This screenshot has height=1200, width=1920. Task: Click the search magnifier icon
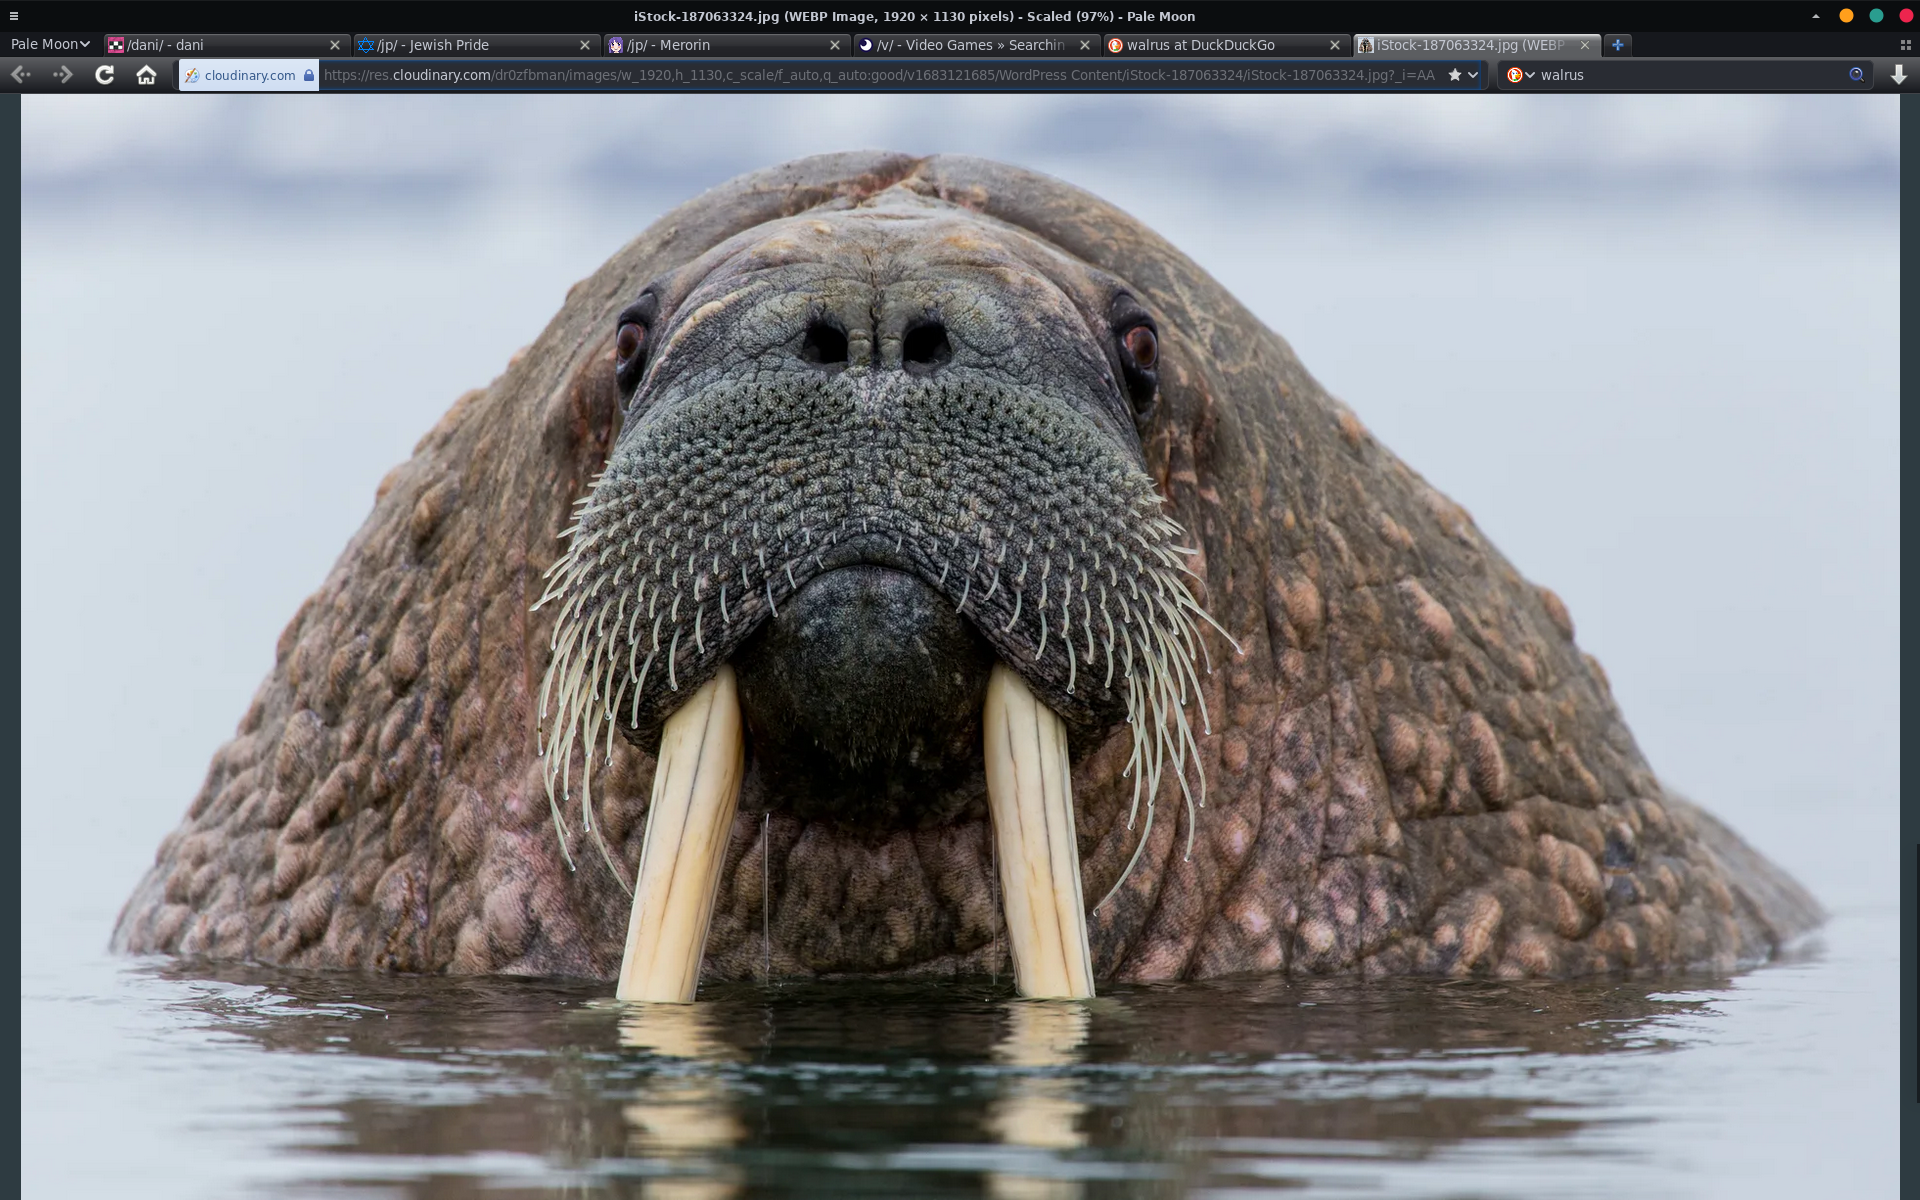click(x=1856, y=75)
